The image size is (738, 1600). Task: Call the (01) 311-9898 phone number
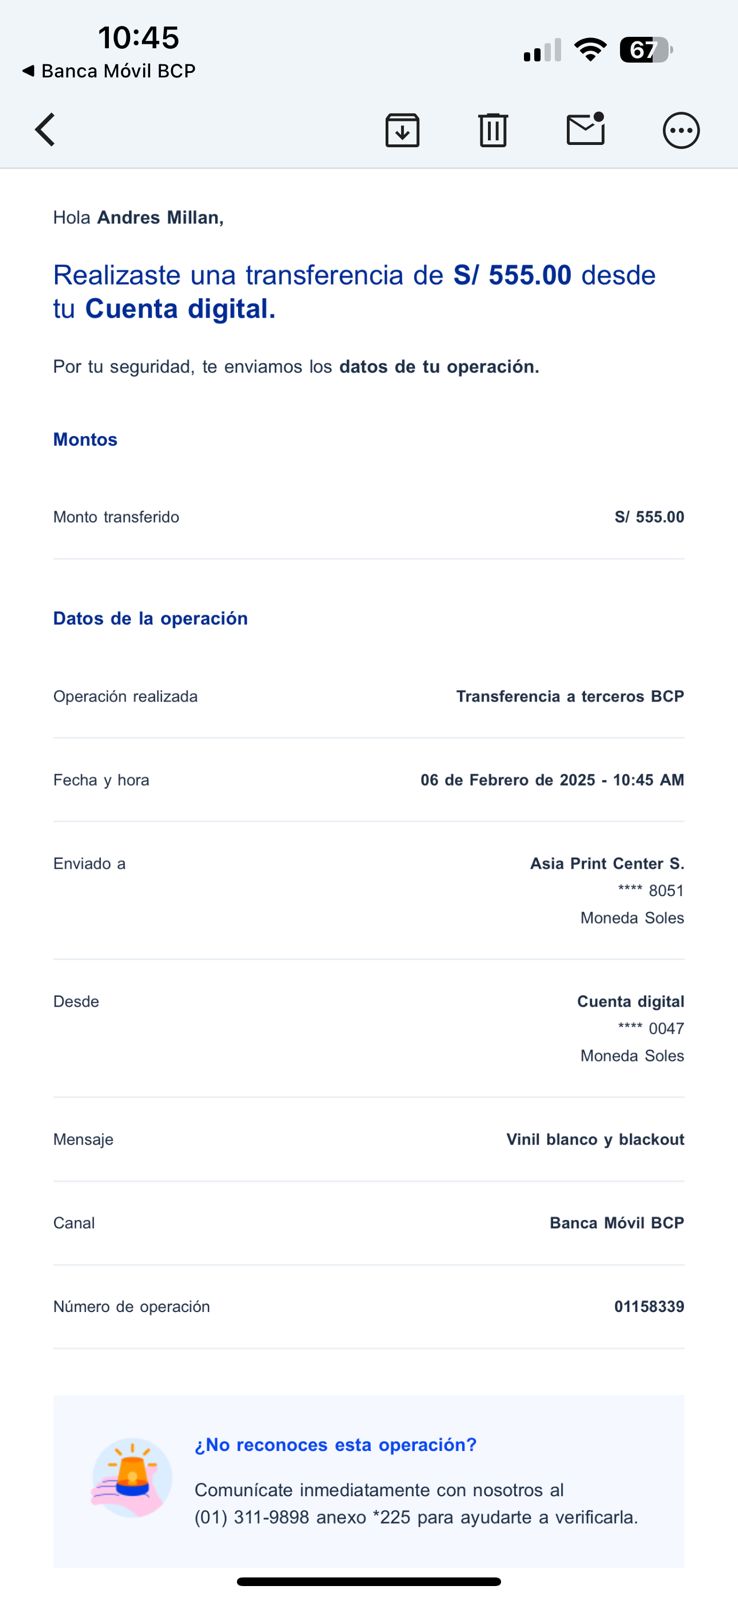click(250, 1517)
